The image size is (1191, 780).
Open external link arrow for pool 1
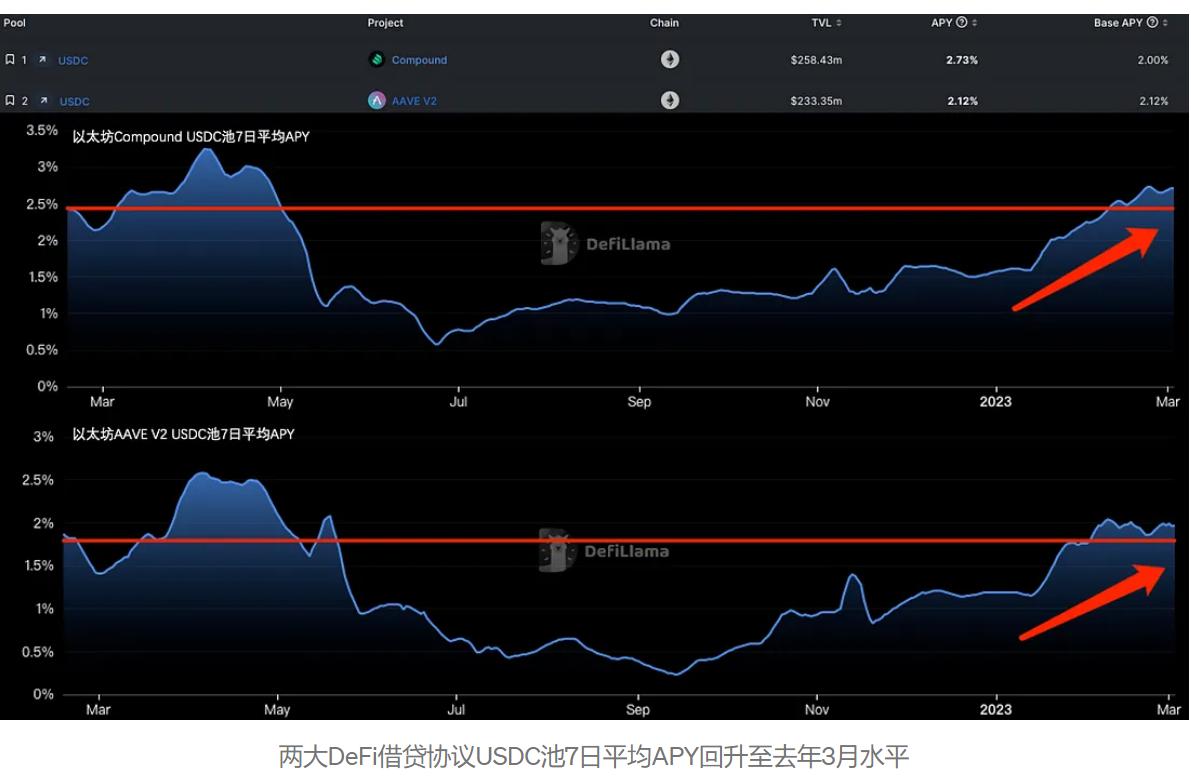coord(42,60)
